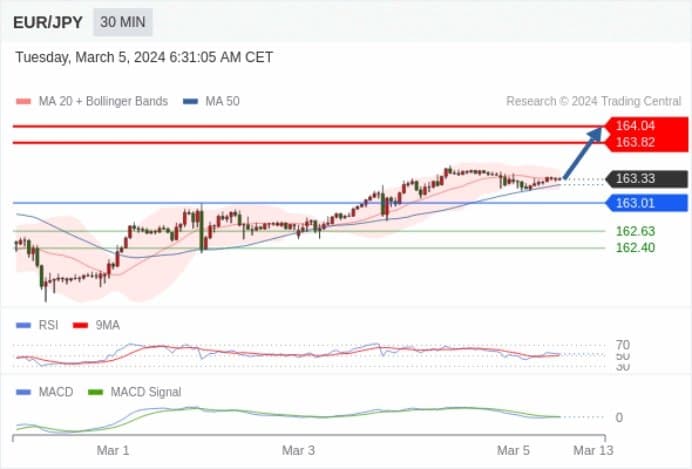Screen dimensions: 692x469
Task: Click the MA 50 blue legend swatch
Action: 190,101
